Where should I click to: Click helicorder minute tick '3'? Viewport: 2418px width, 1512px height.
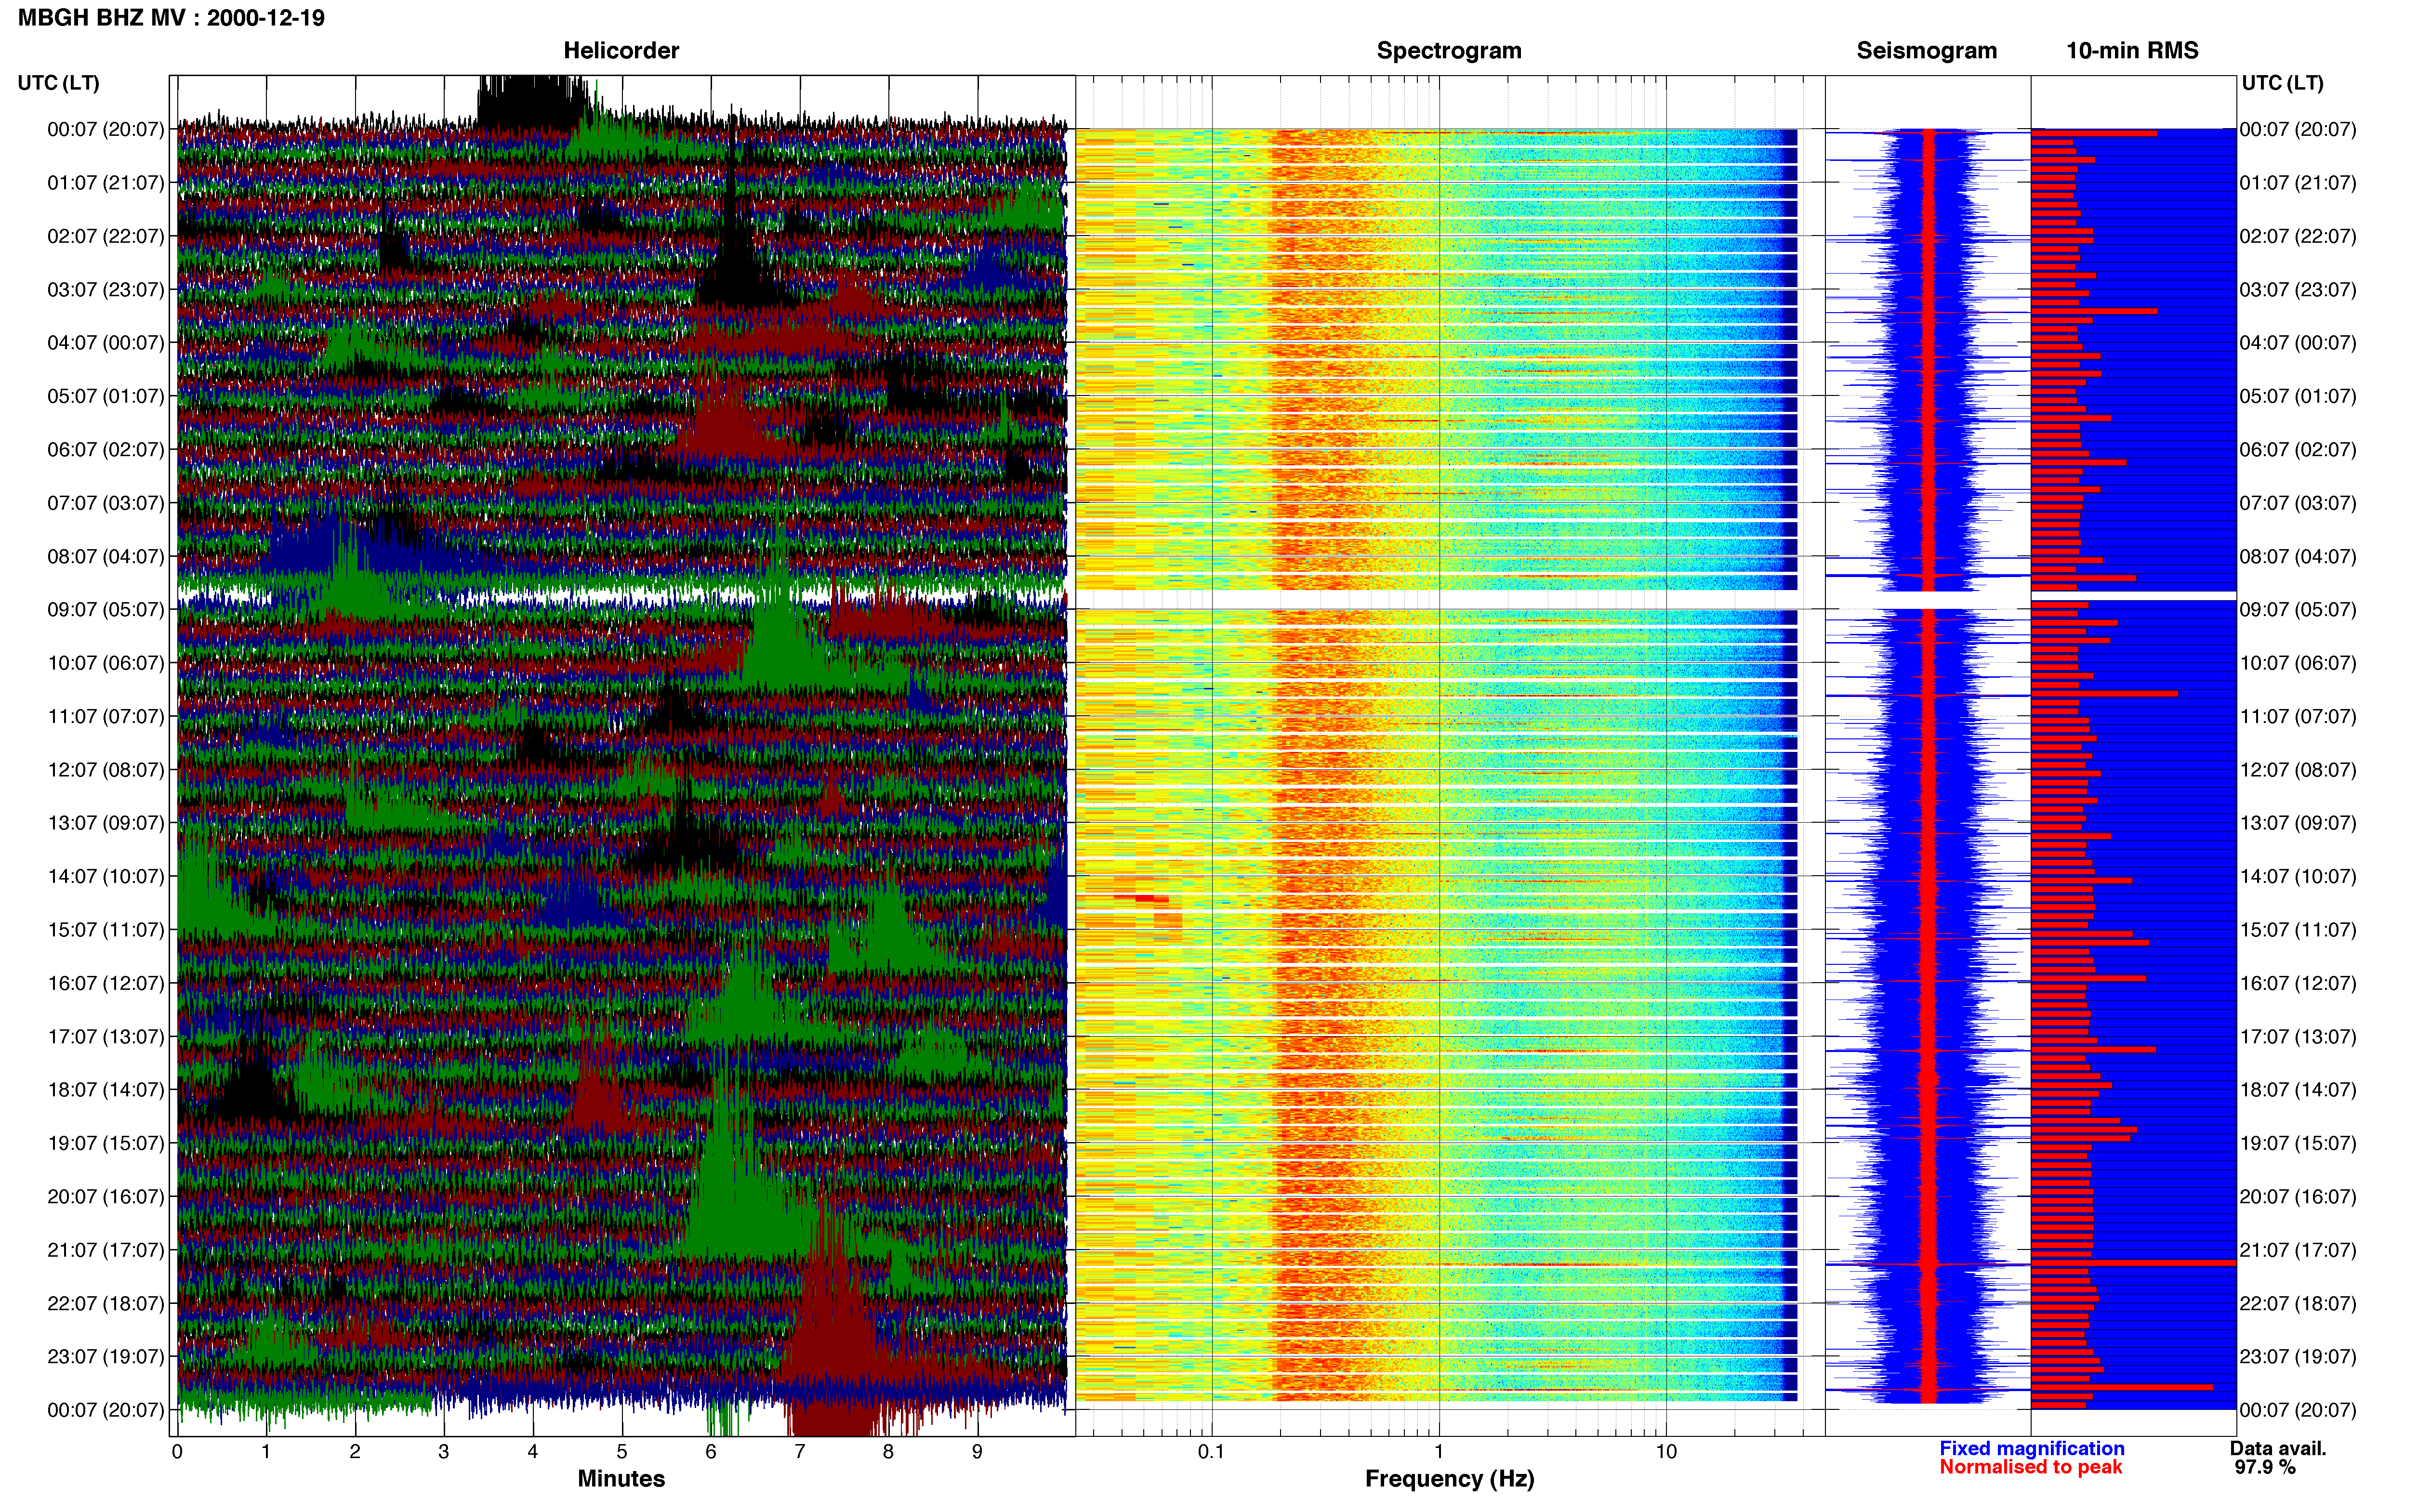coord(444,1452)
